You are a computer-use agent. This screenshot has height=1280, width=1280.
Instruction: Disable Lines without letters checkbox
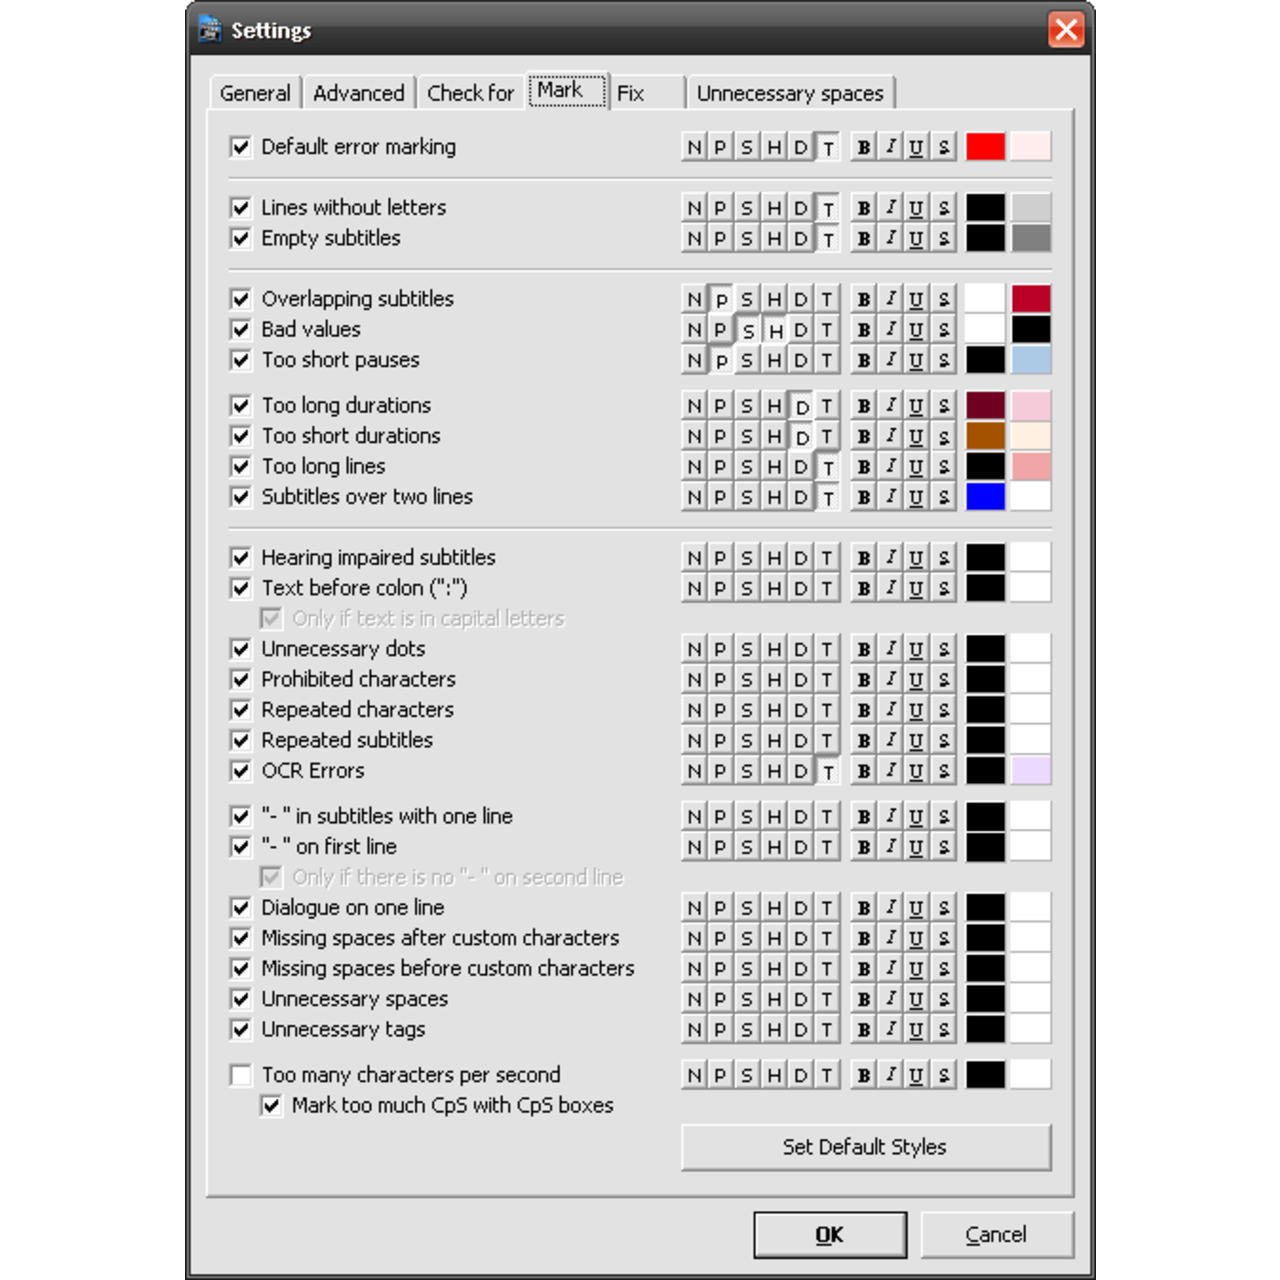241,208
